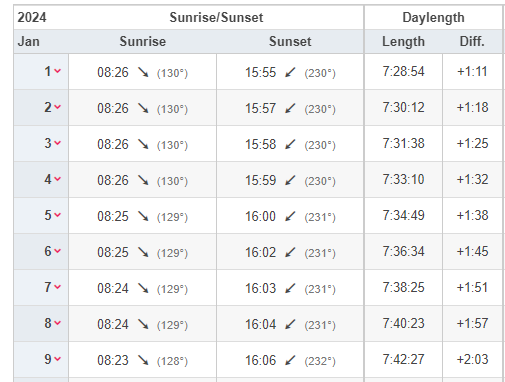Click the sunset direction arrow for January 1
This screenshot has height=382, width=505.
coord(290,72)
